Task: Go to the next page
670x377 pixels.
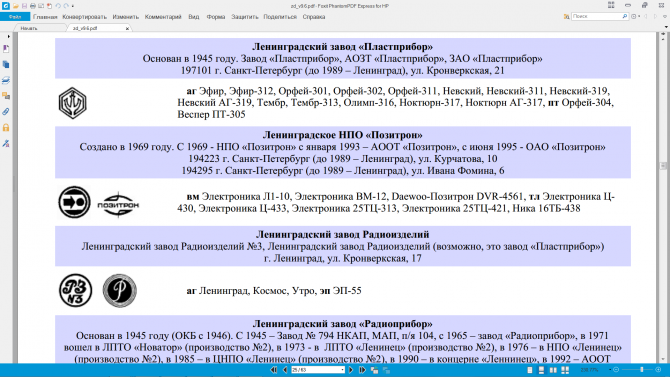Action: [x=351, y=370]
